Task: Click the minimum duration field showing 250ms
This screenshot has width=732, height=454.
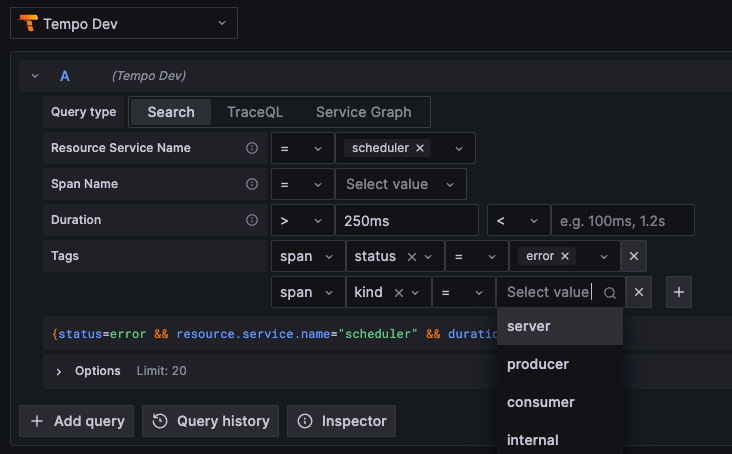Action: point(406,220)
